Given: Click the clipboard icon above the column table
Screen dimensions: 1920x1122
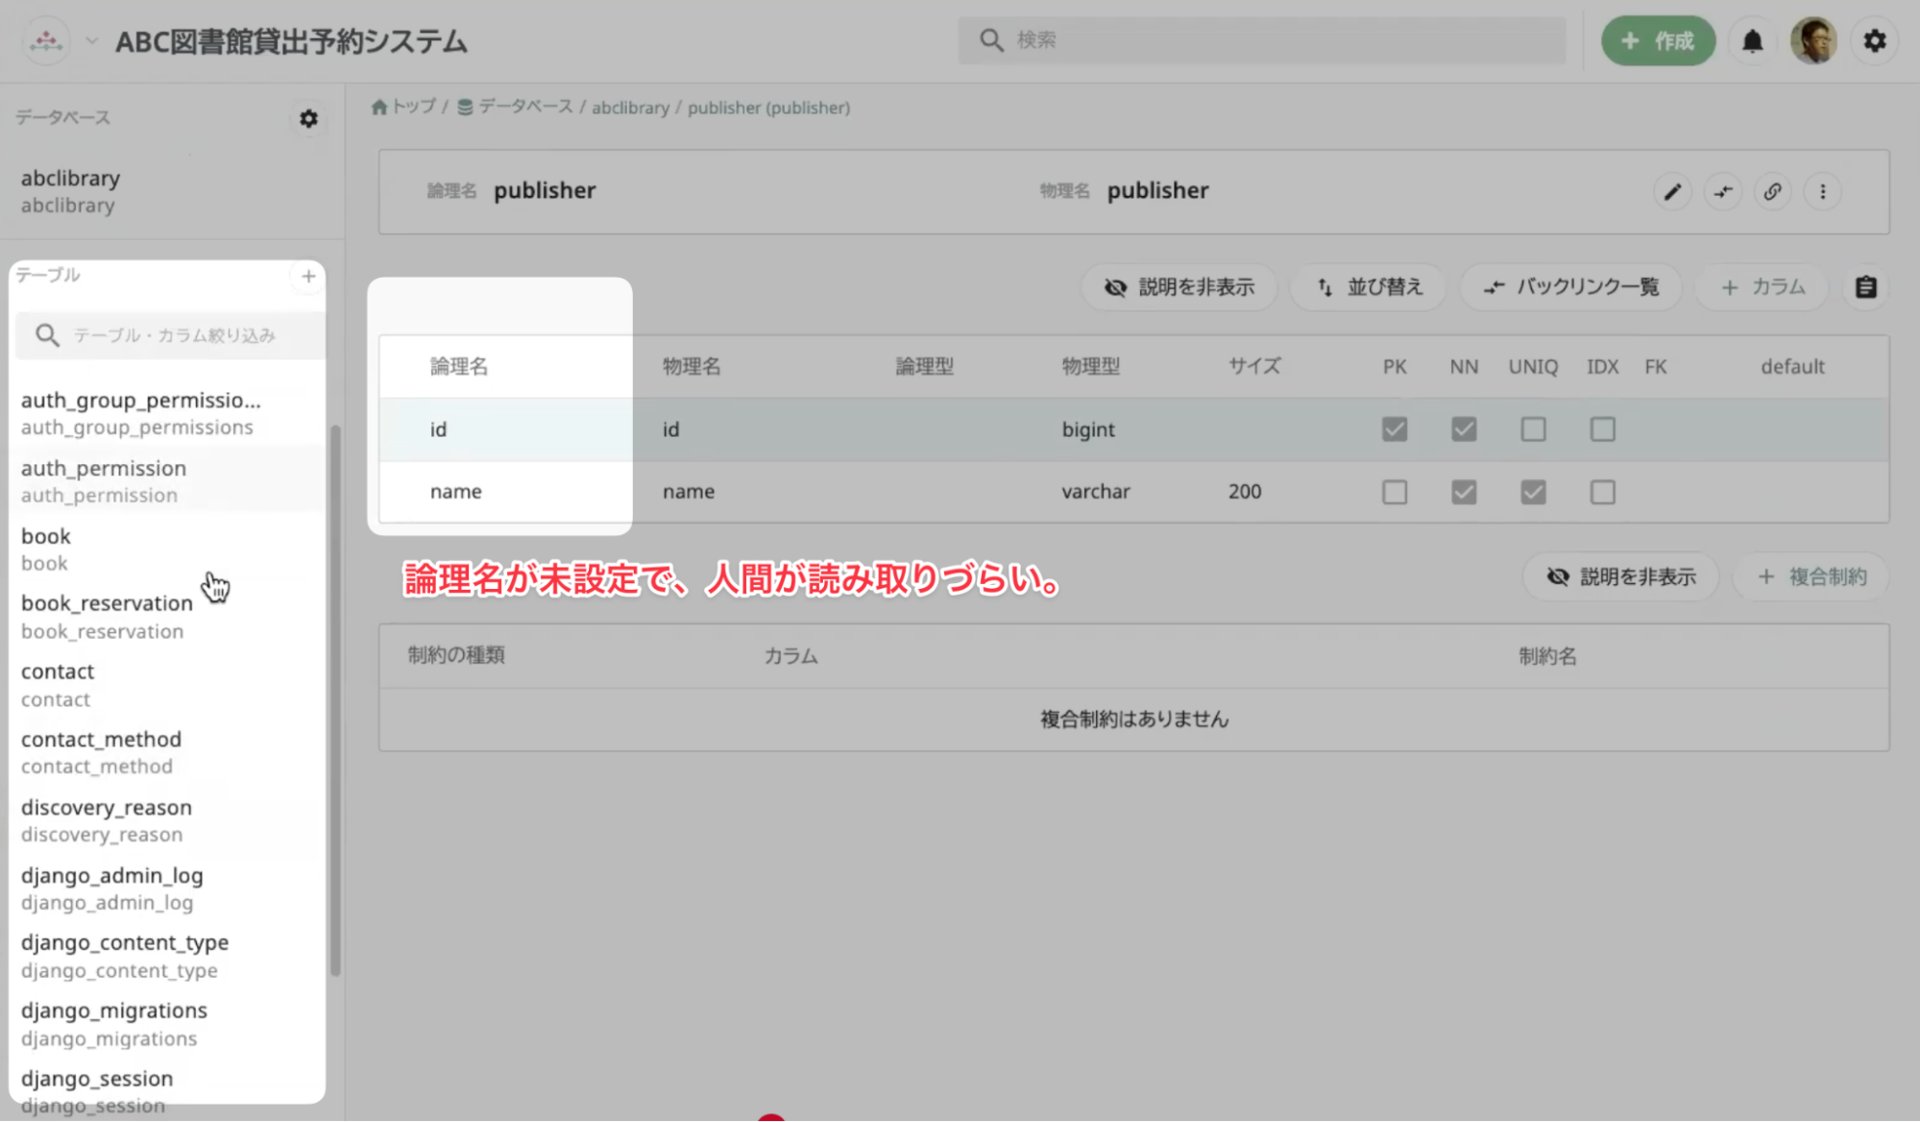Looking at the screenshot, I should tap(1864, 287).
